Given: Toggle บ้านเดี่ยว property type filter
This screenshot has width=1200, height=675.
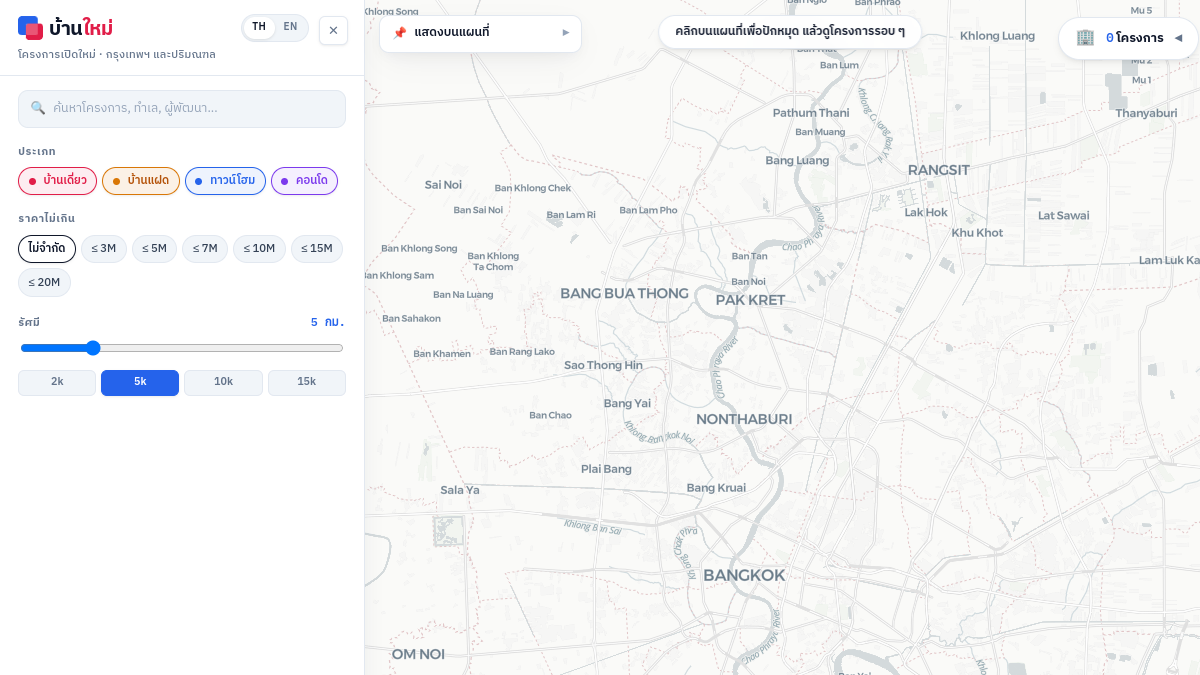Looking at the screenshot, I should [x=57, y=181].
